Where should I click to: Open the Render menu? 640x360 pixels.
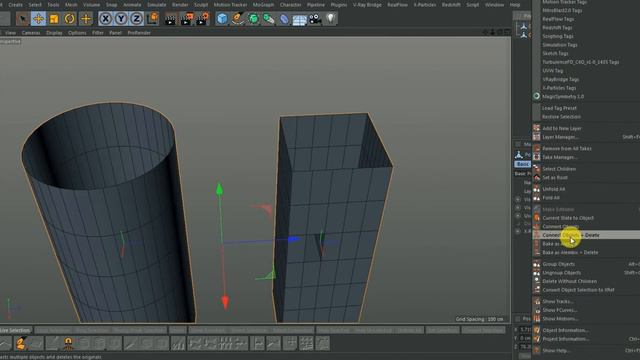180,5
